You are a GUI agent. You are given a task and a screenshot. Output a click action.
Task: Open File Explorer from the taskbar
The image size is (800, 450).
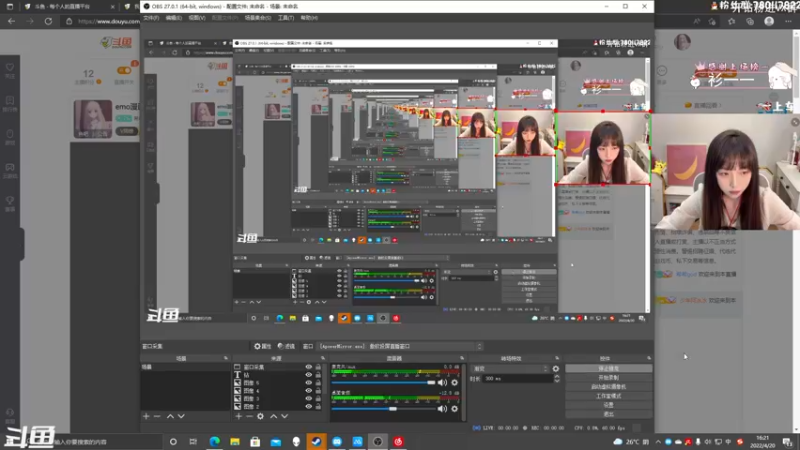click(x=235, y=441)
